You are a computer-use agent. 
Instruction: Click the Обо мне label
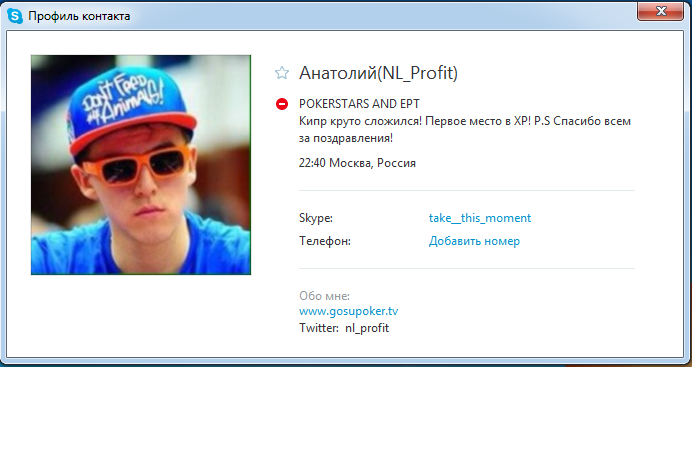click(324, 296)
